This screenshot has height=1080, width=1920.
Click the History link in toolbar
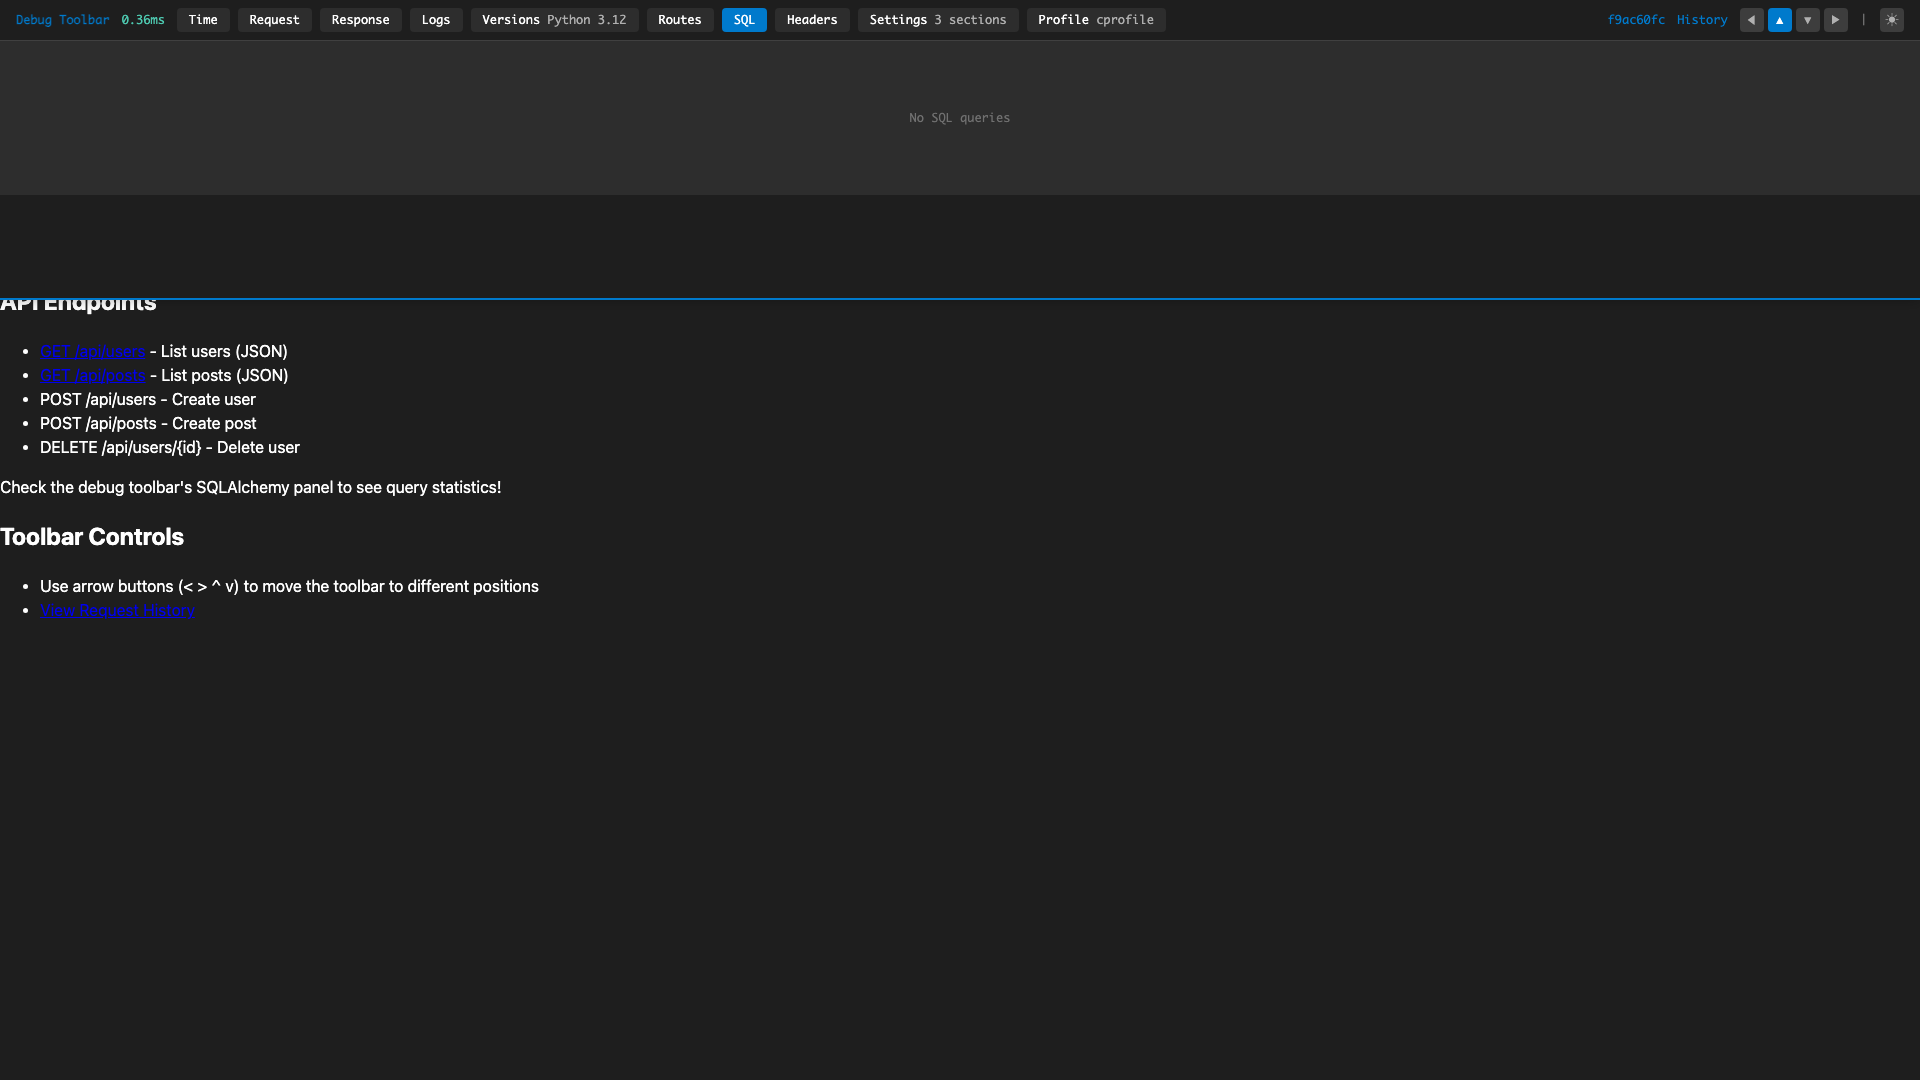click(x=1702, y=20)
